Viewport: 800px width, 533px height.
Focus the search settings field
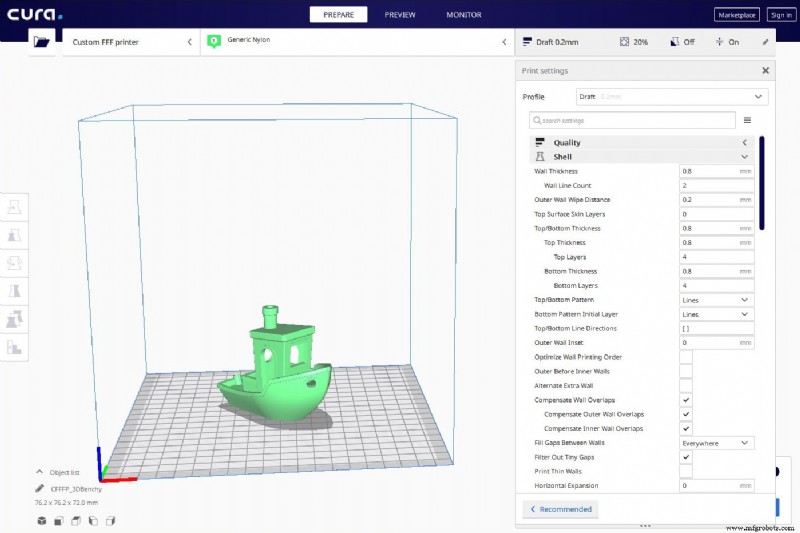(x=633, y=120)
